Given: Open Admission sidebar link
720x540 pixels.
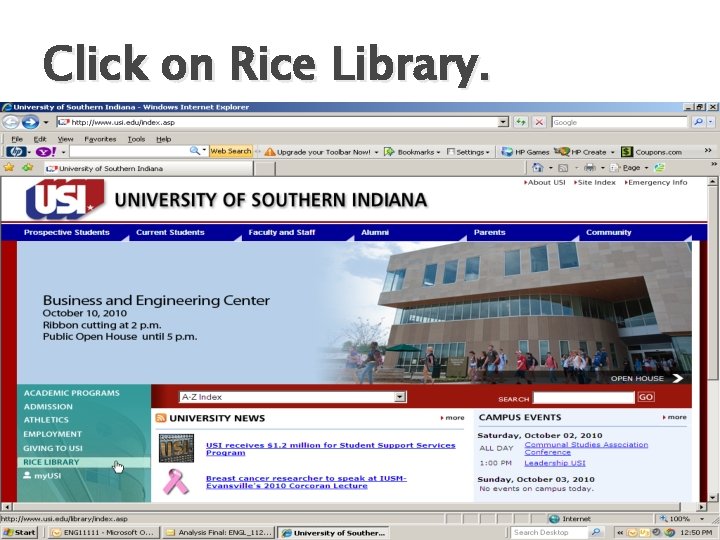Looking at the screenshot, I should point(48,407).
